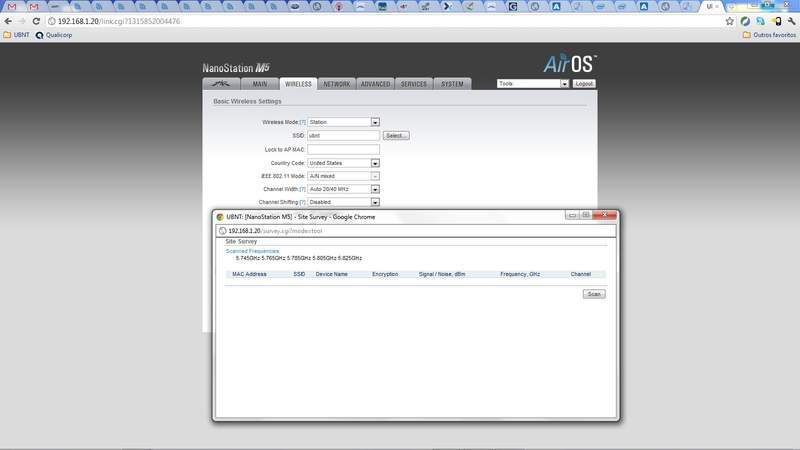This screenshot has height=450, width=800.
Task: Open the UBNT bookmarks folder
Action: click(16, 35)
